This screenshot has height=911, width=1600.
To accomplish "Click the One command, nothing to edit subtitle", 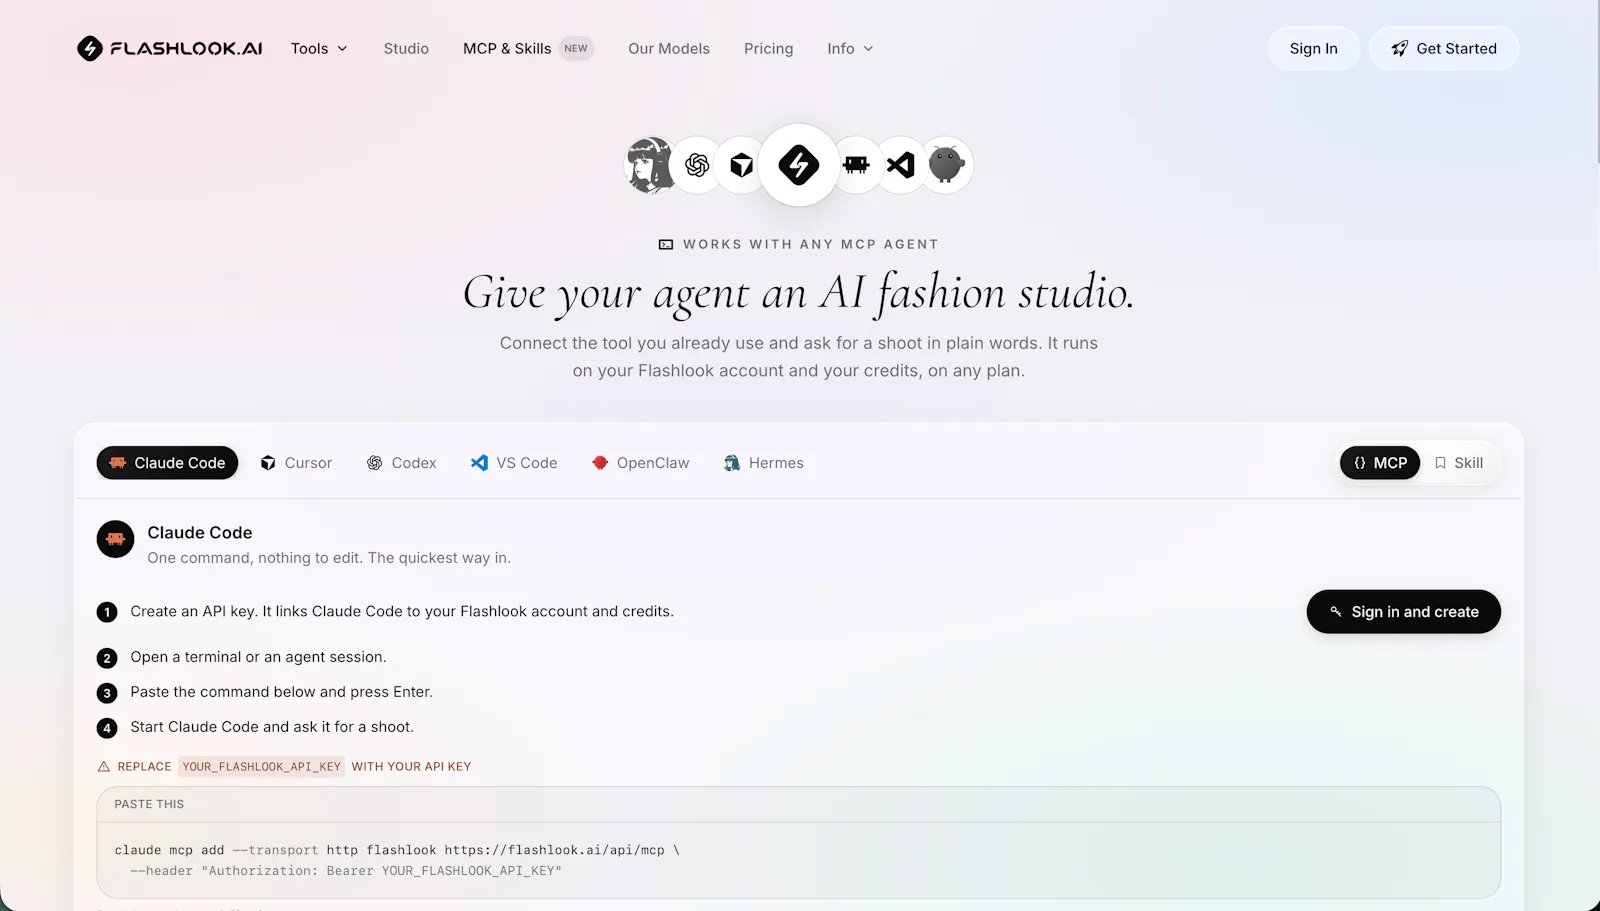I will pos(329,558).
